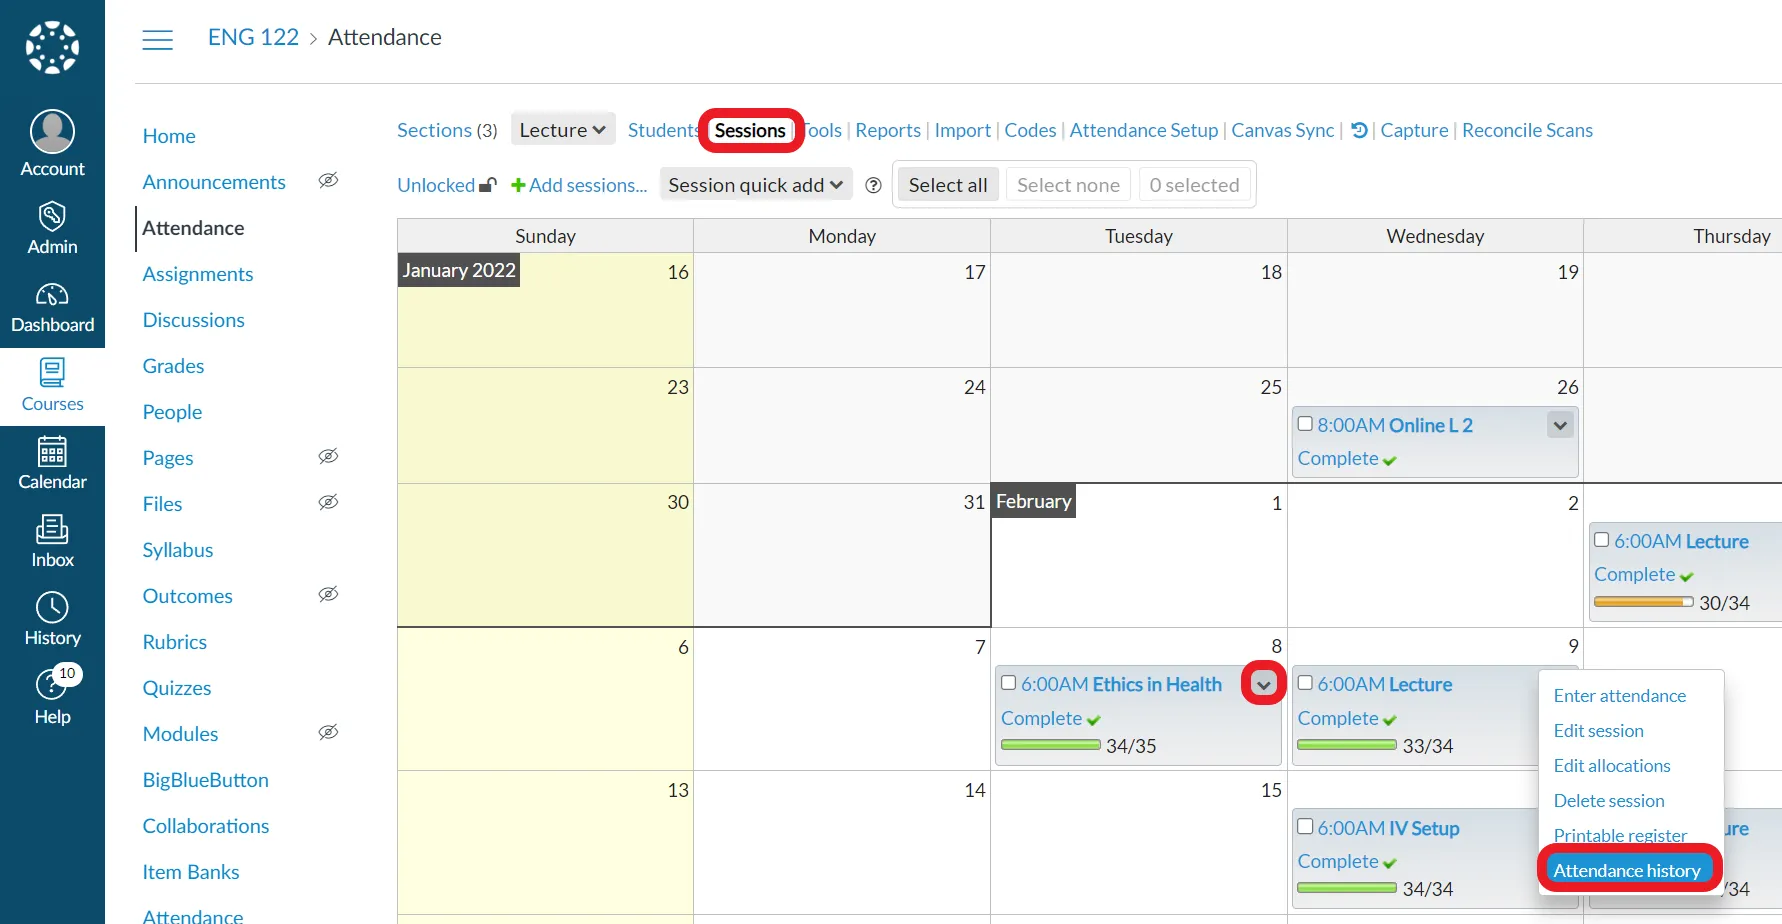Image resolution: width=1782 pixels, height=924 pixels.
Task: Open Inbox in global navigation
Action: (x=52, y=542)
